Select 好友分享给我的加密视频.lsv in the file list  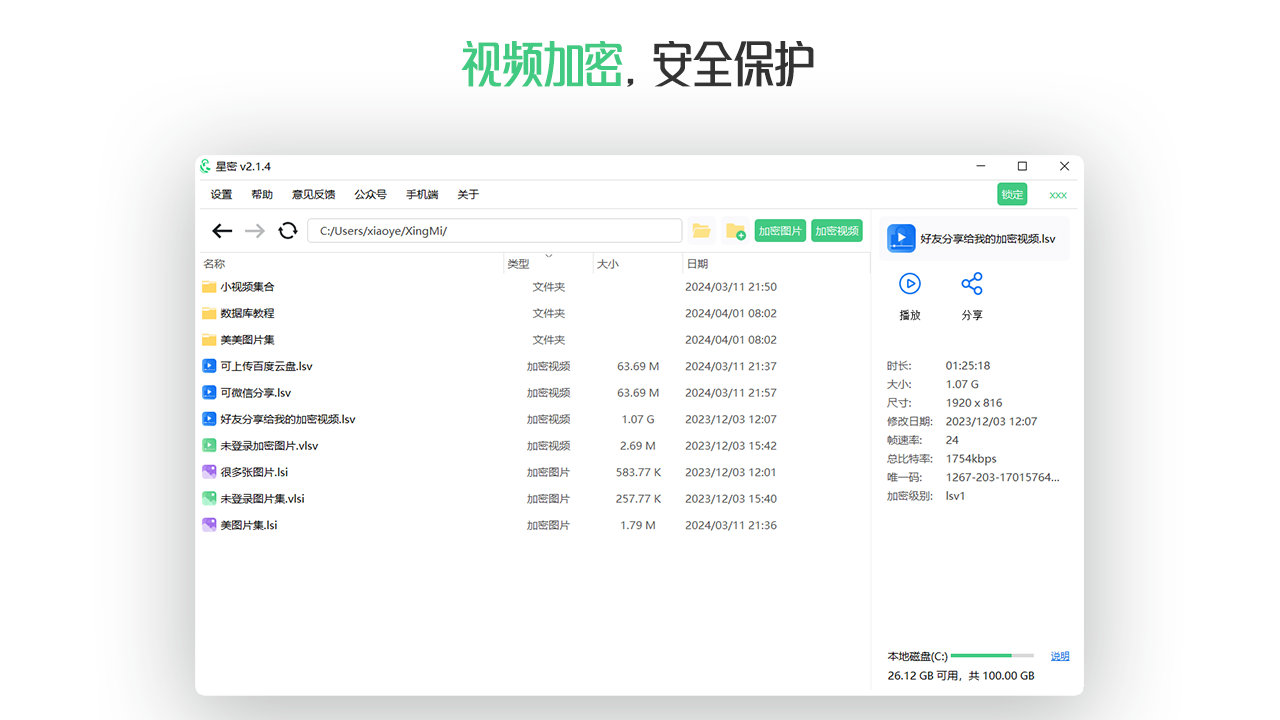tap(288, 419)
